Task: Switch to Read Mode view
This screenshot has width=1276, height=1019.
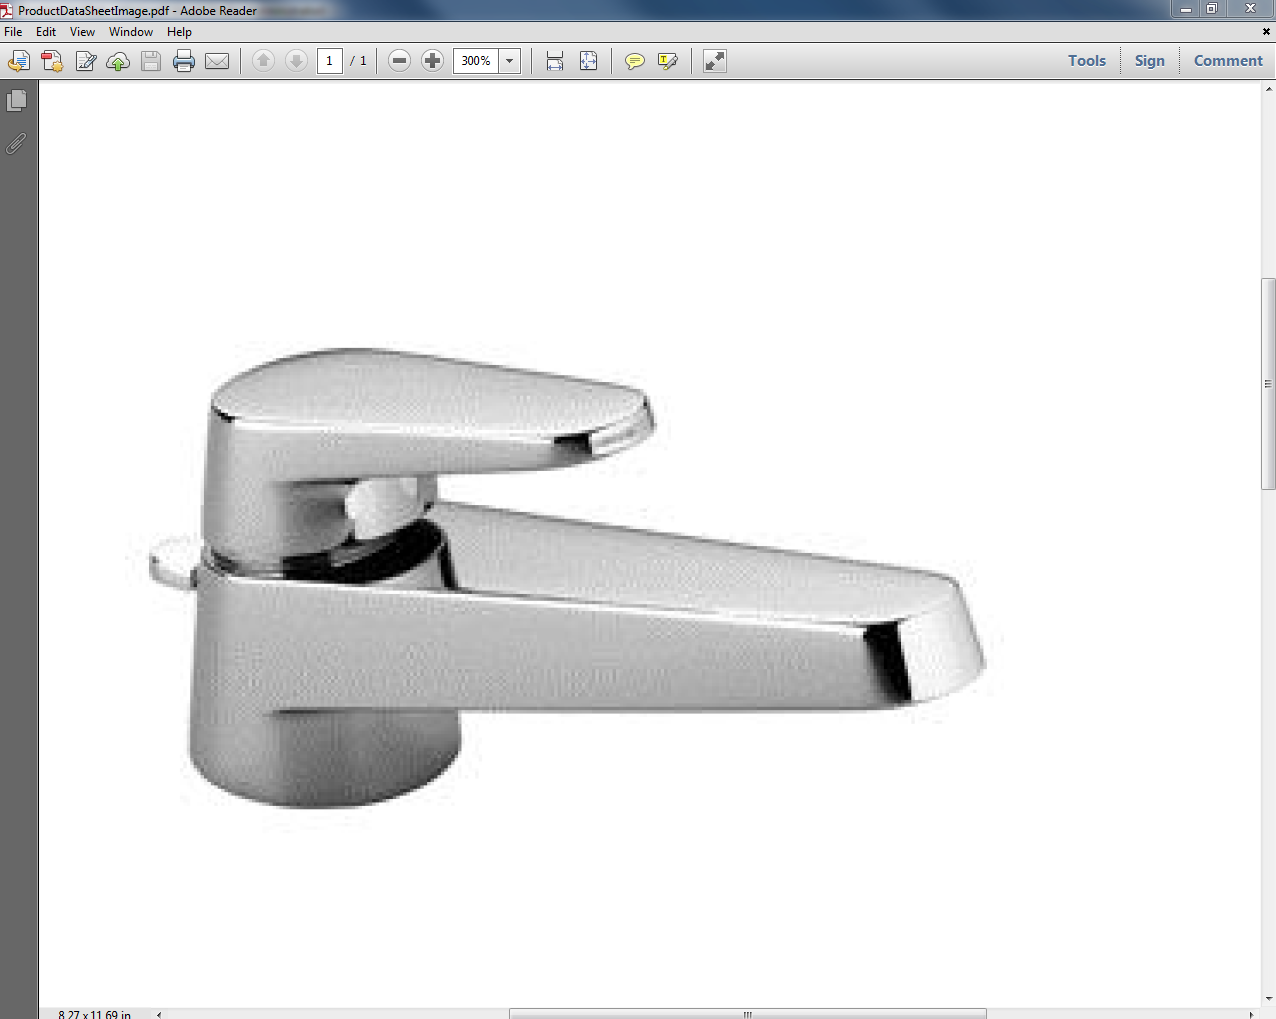Action: 714,61
